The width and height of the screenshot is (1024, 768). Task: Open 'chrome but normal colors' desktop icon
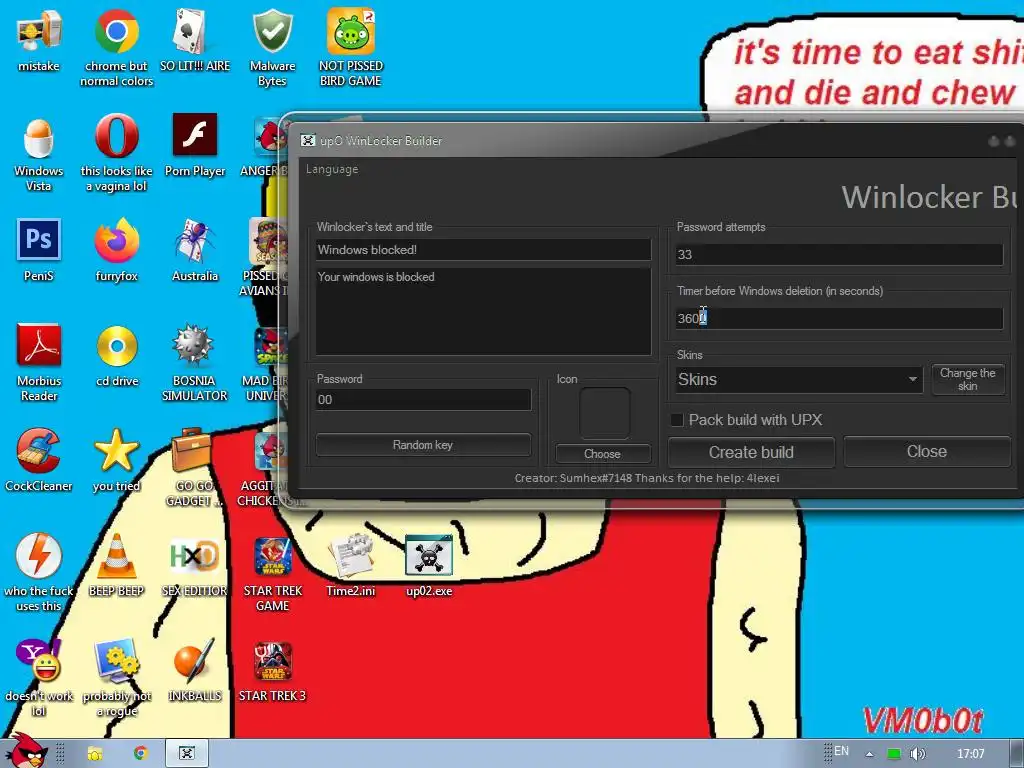(x=116, y=31)
